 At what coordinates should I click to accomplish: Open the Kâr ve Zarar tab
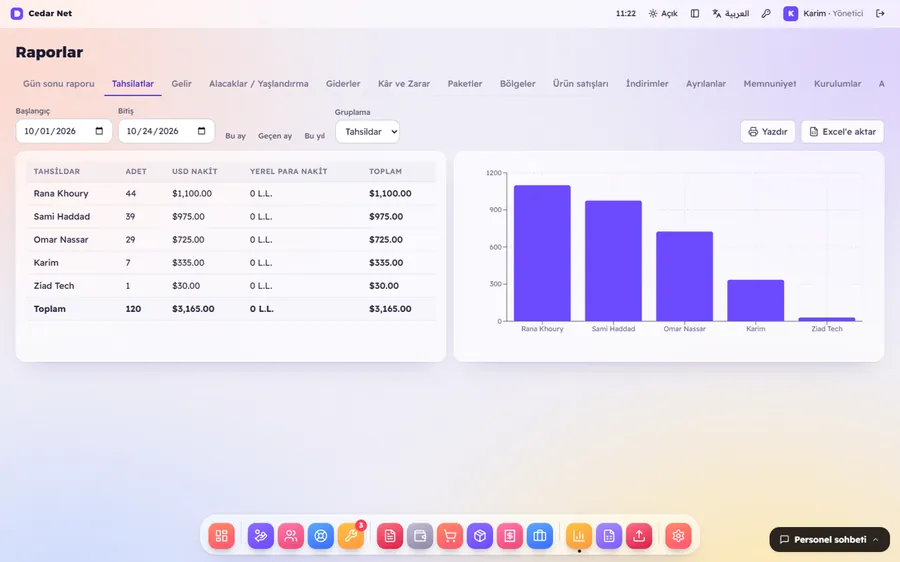(404, 84)
